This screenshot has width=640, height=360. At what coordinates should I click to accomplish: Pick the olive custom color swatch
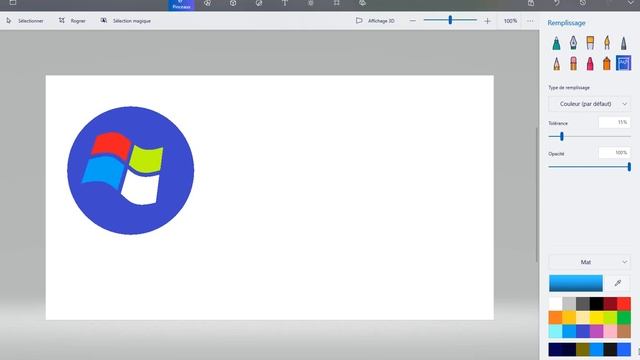click(583, 349)
